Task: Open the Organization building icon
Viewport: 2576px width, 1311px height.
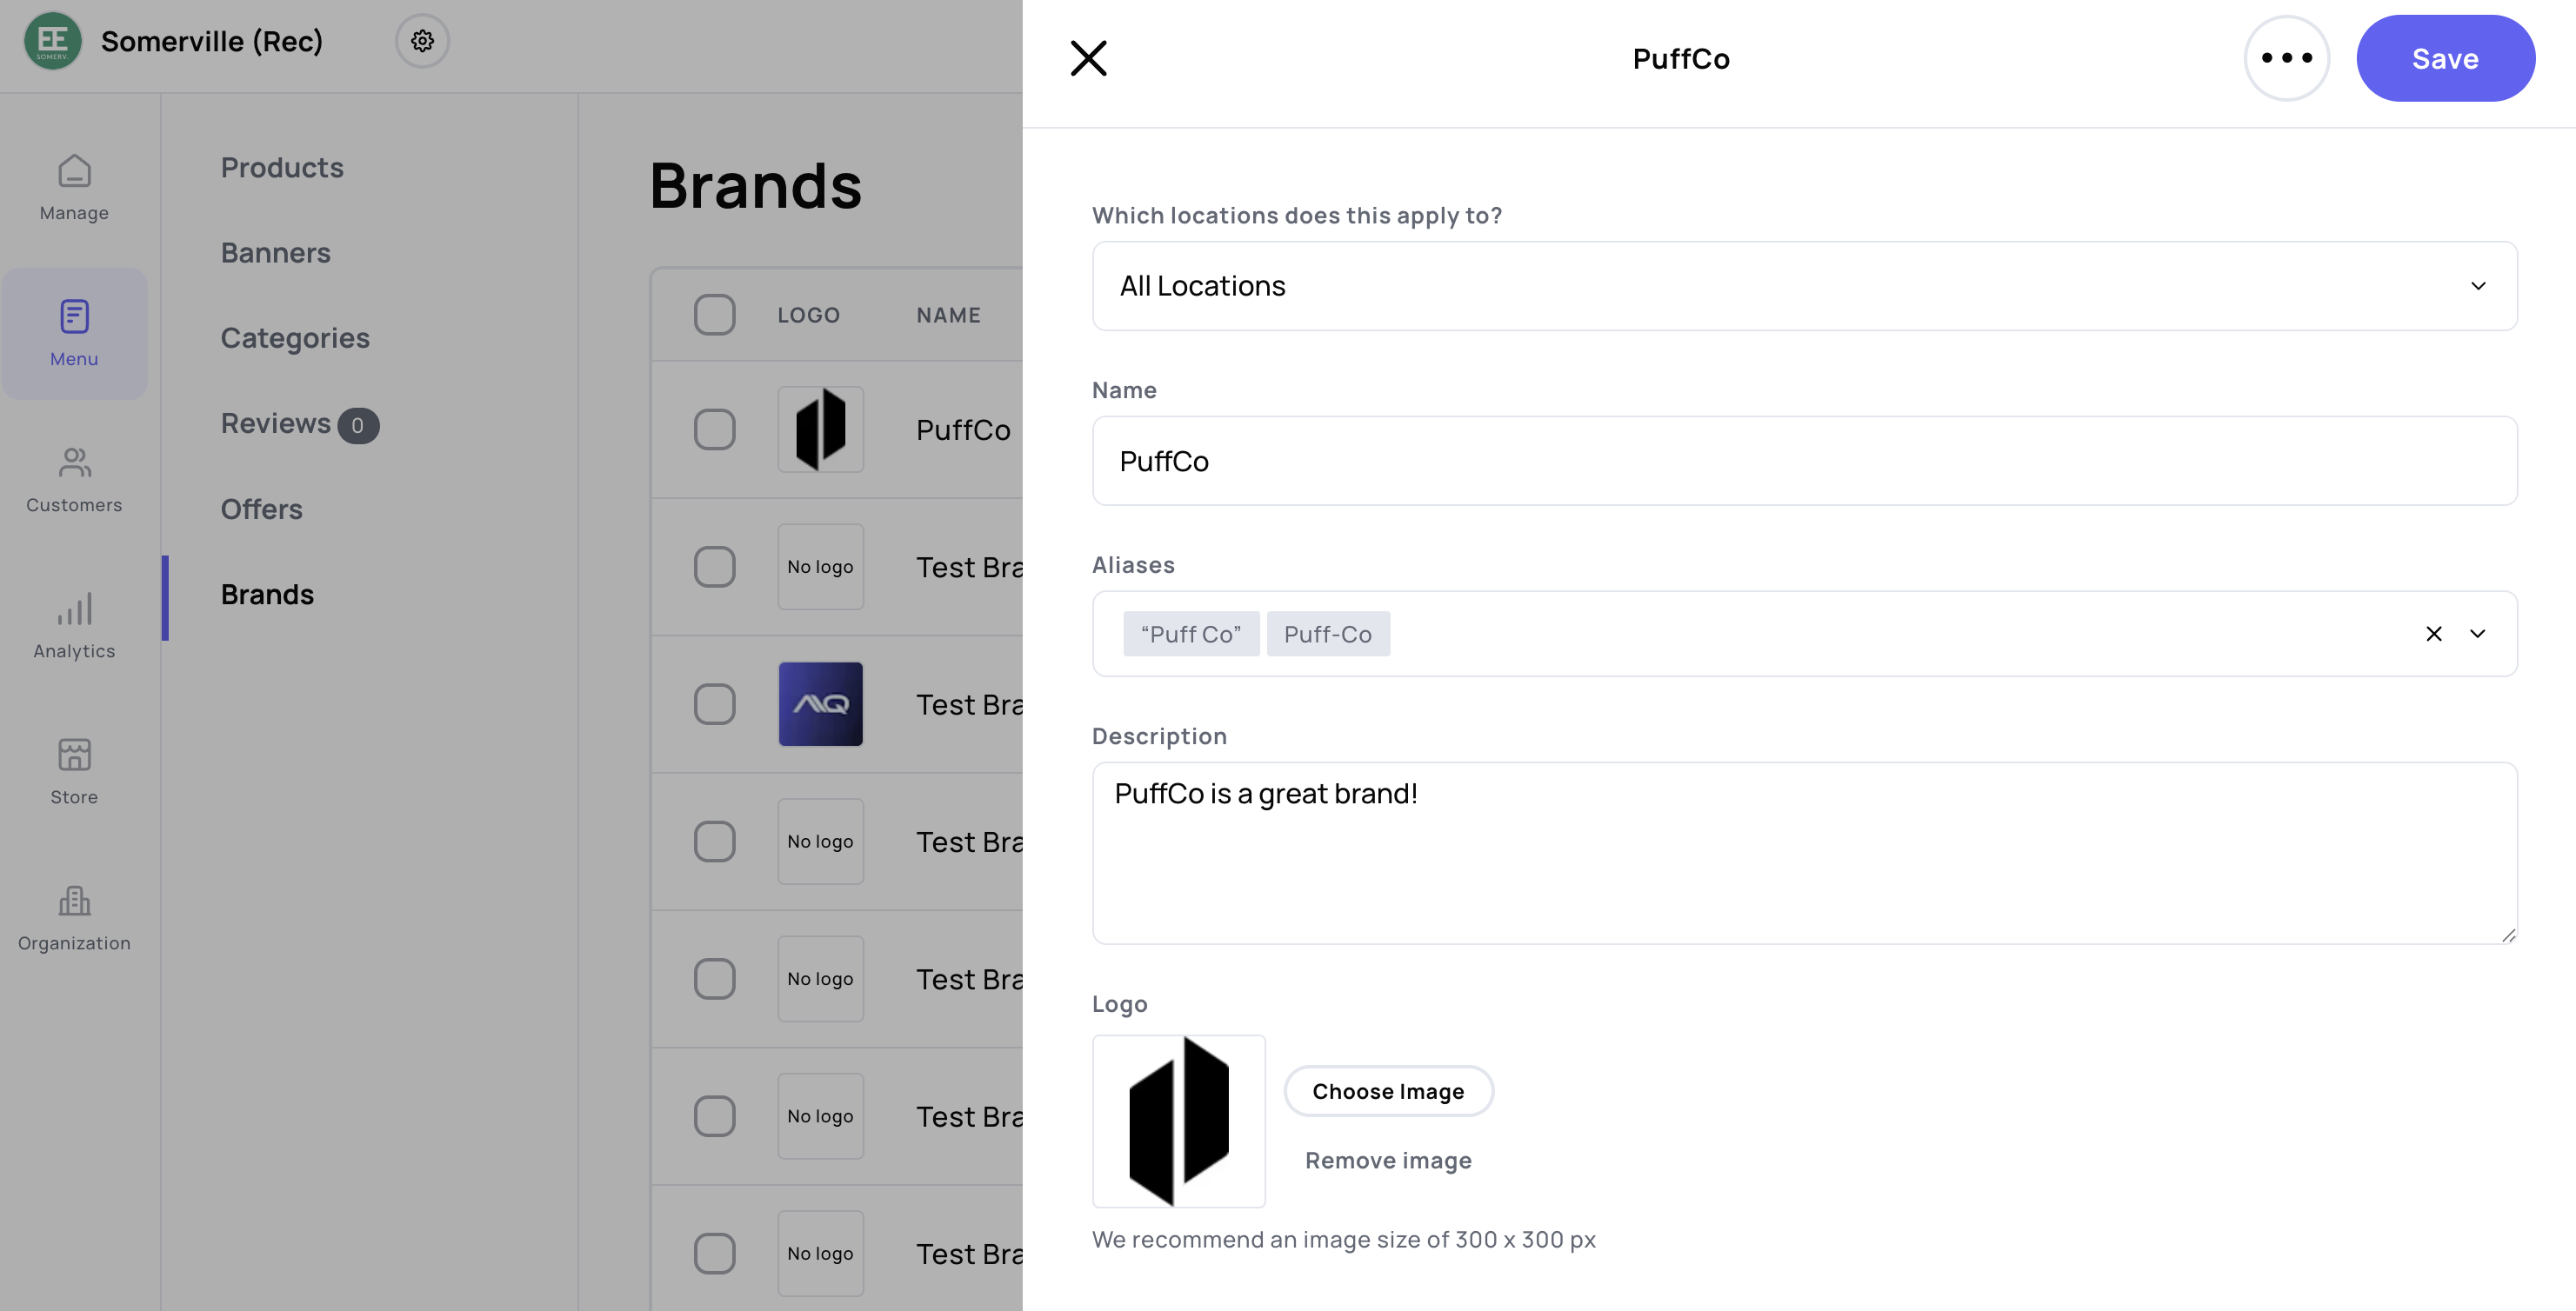Action: tap(74, 902)
